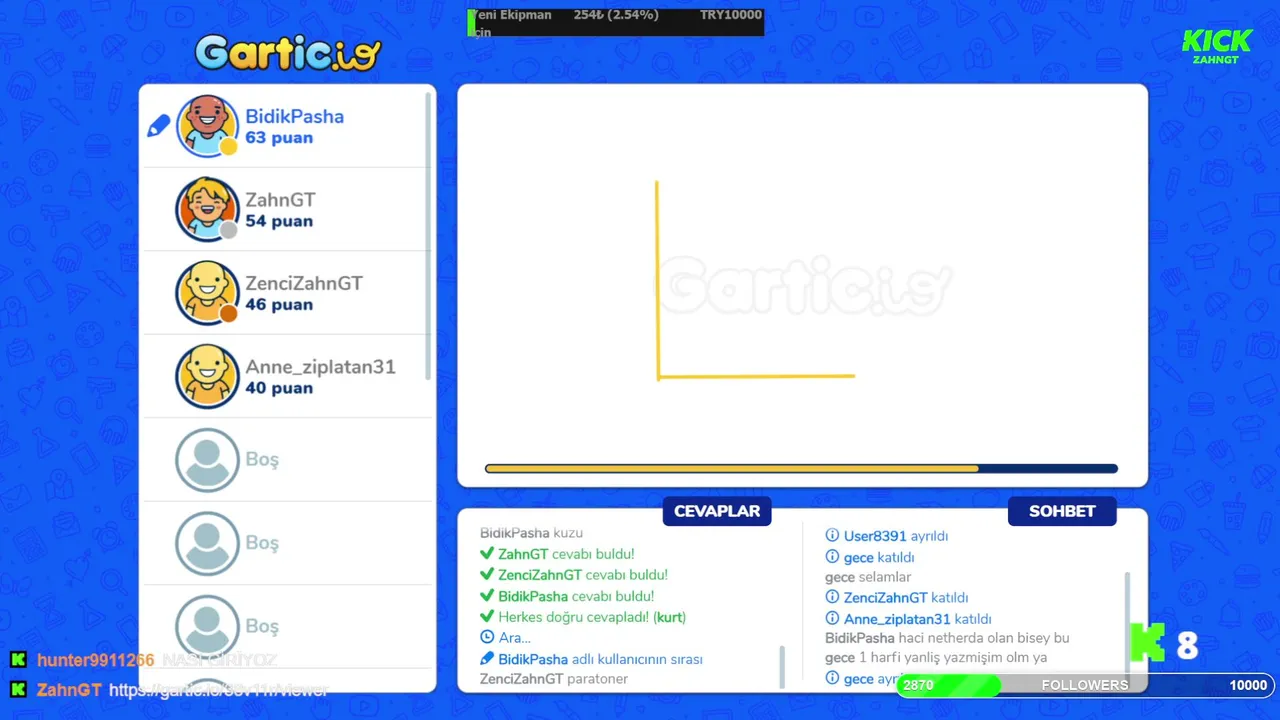Image resolution: width=1280 pixels, height=720 pixels.
Task: Open ZahnGT's avatar
Action: [208, 209]
